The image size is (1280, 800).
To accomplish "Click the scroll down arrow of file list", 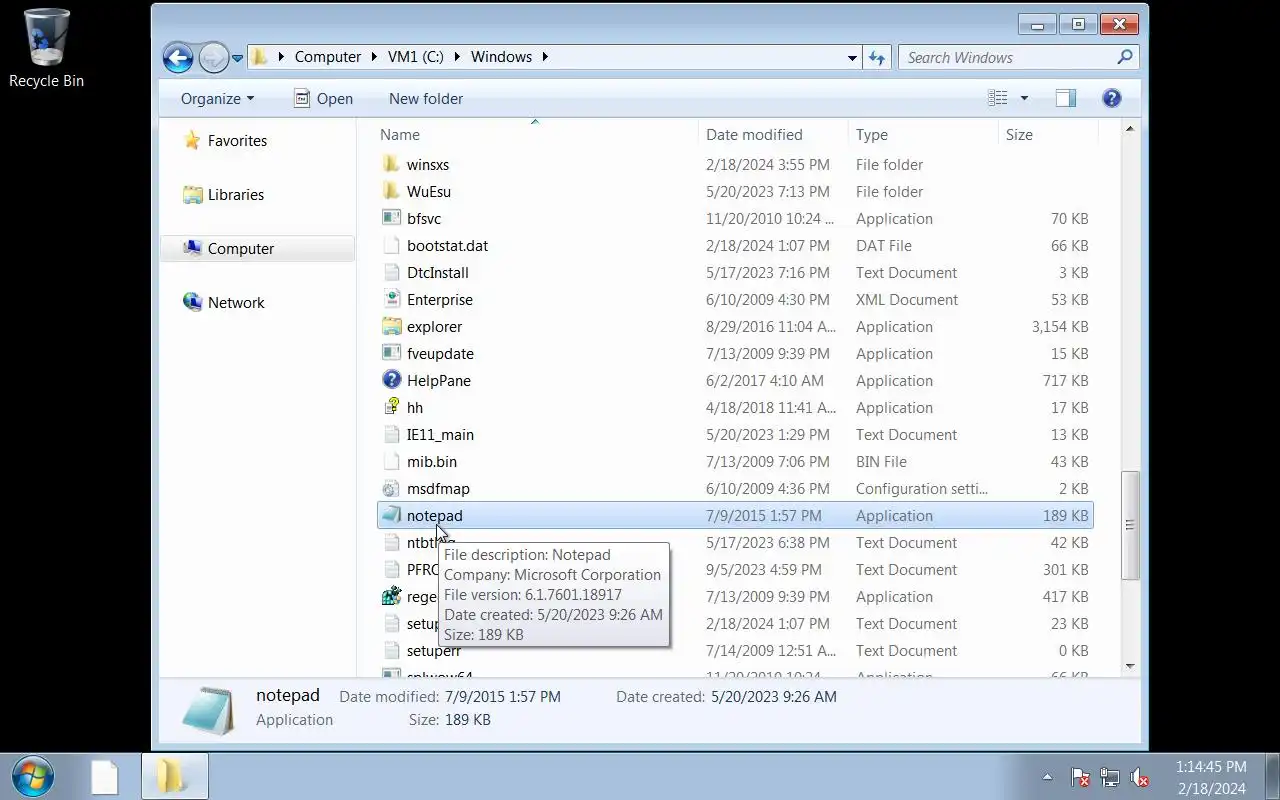I will [x=1130, y=666].
